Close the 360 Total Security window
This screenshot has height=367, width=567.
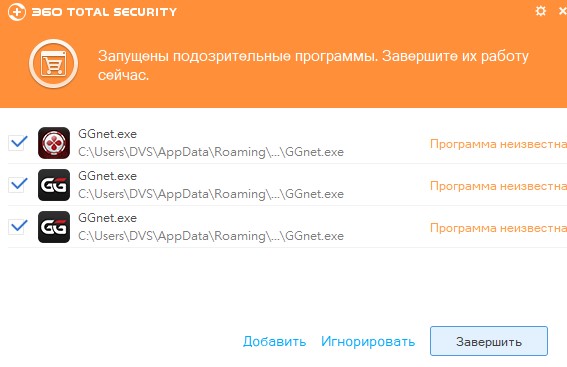coord(563,11)
